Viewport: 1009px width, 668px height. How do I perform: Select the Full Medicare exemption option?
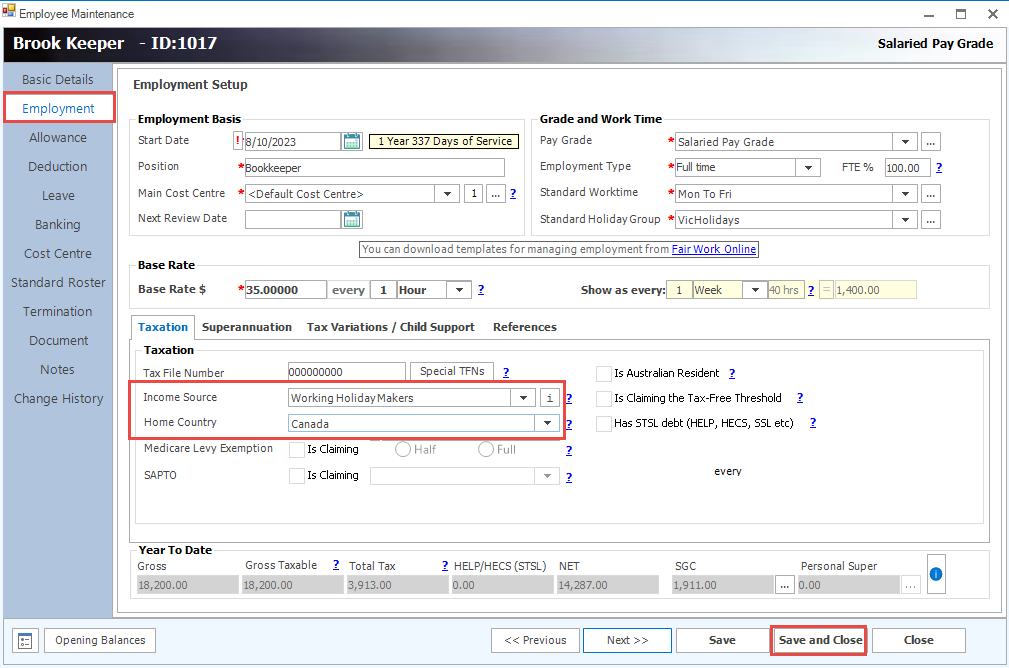486,449
